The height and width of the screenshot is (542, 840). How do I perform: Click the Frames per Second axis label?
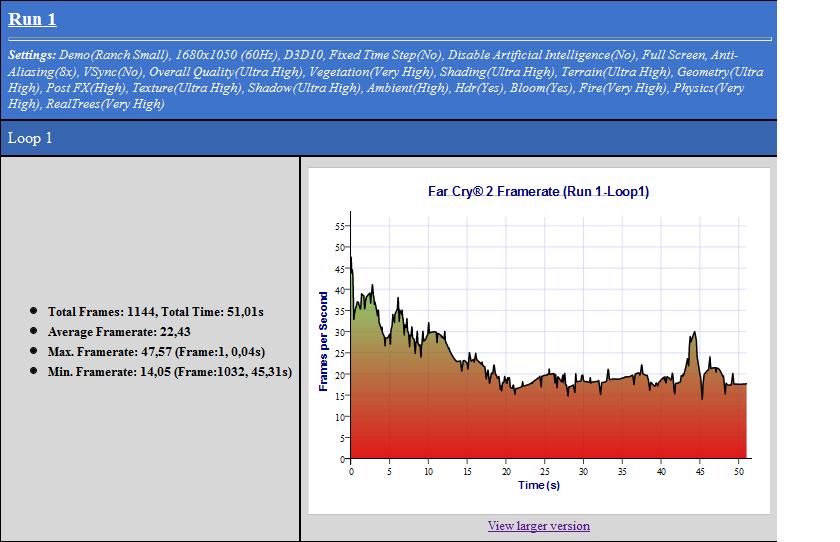coord(323,341)
